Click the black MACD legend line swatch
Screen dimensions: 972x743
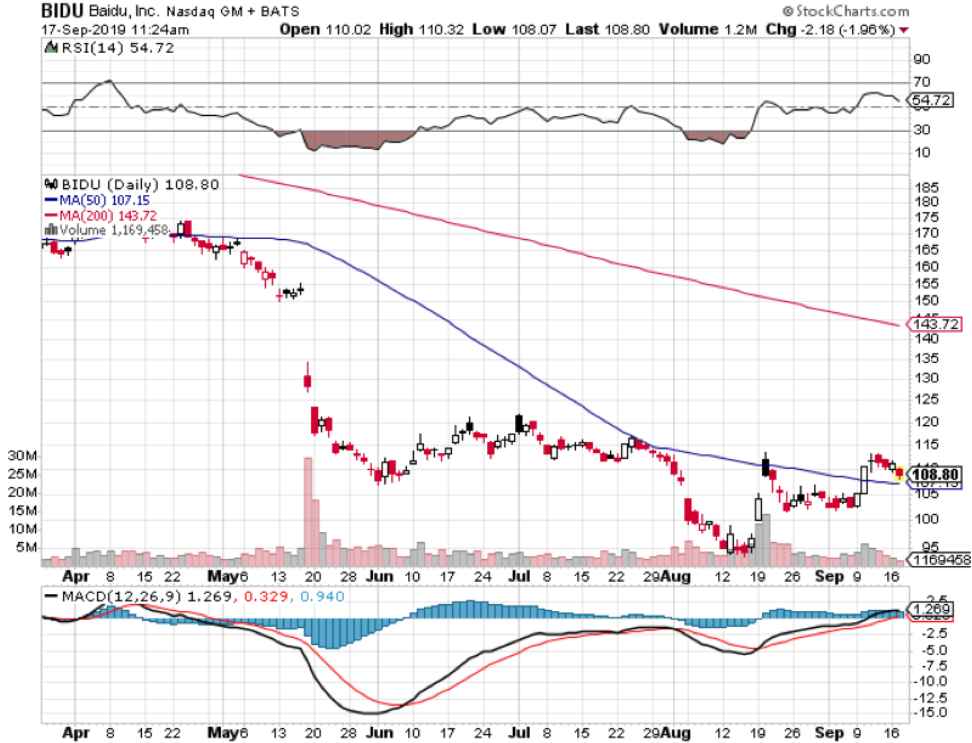51,597
